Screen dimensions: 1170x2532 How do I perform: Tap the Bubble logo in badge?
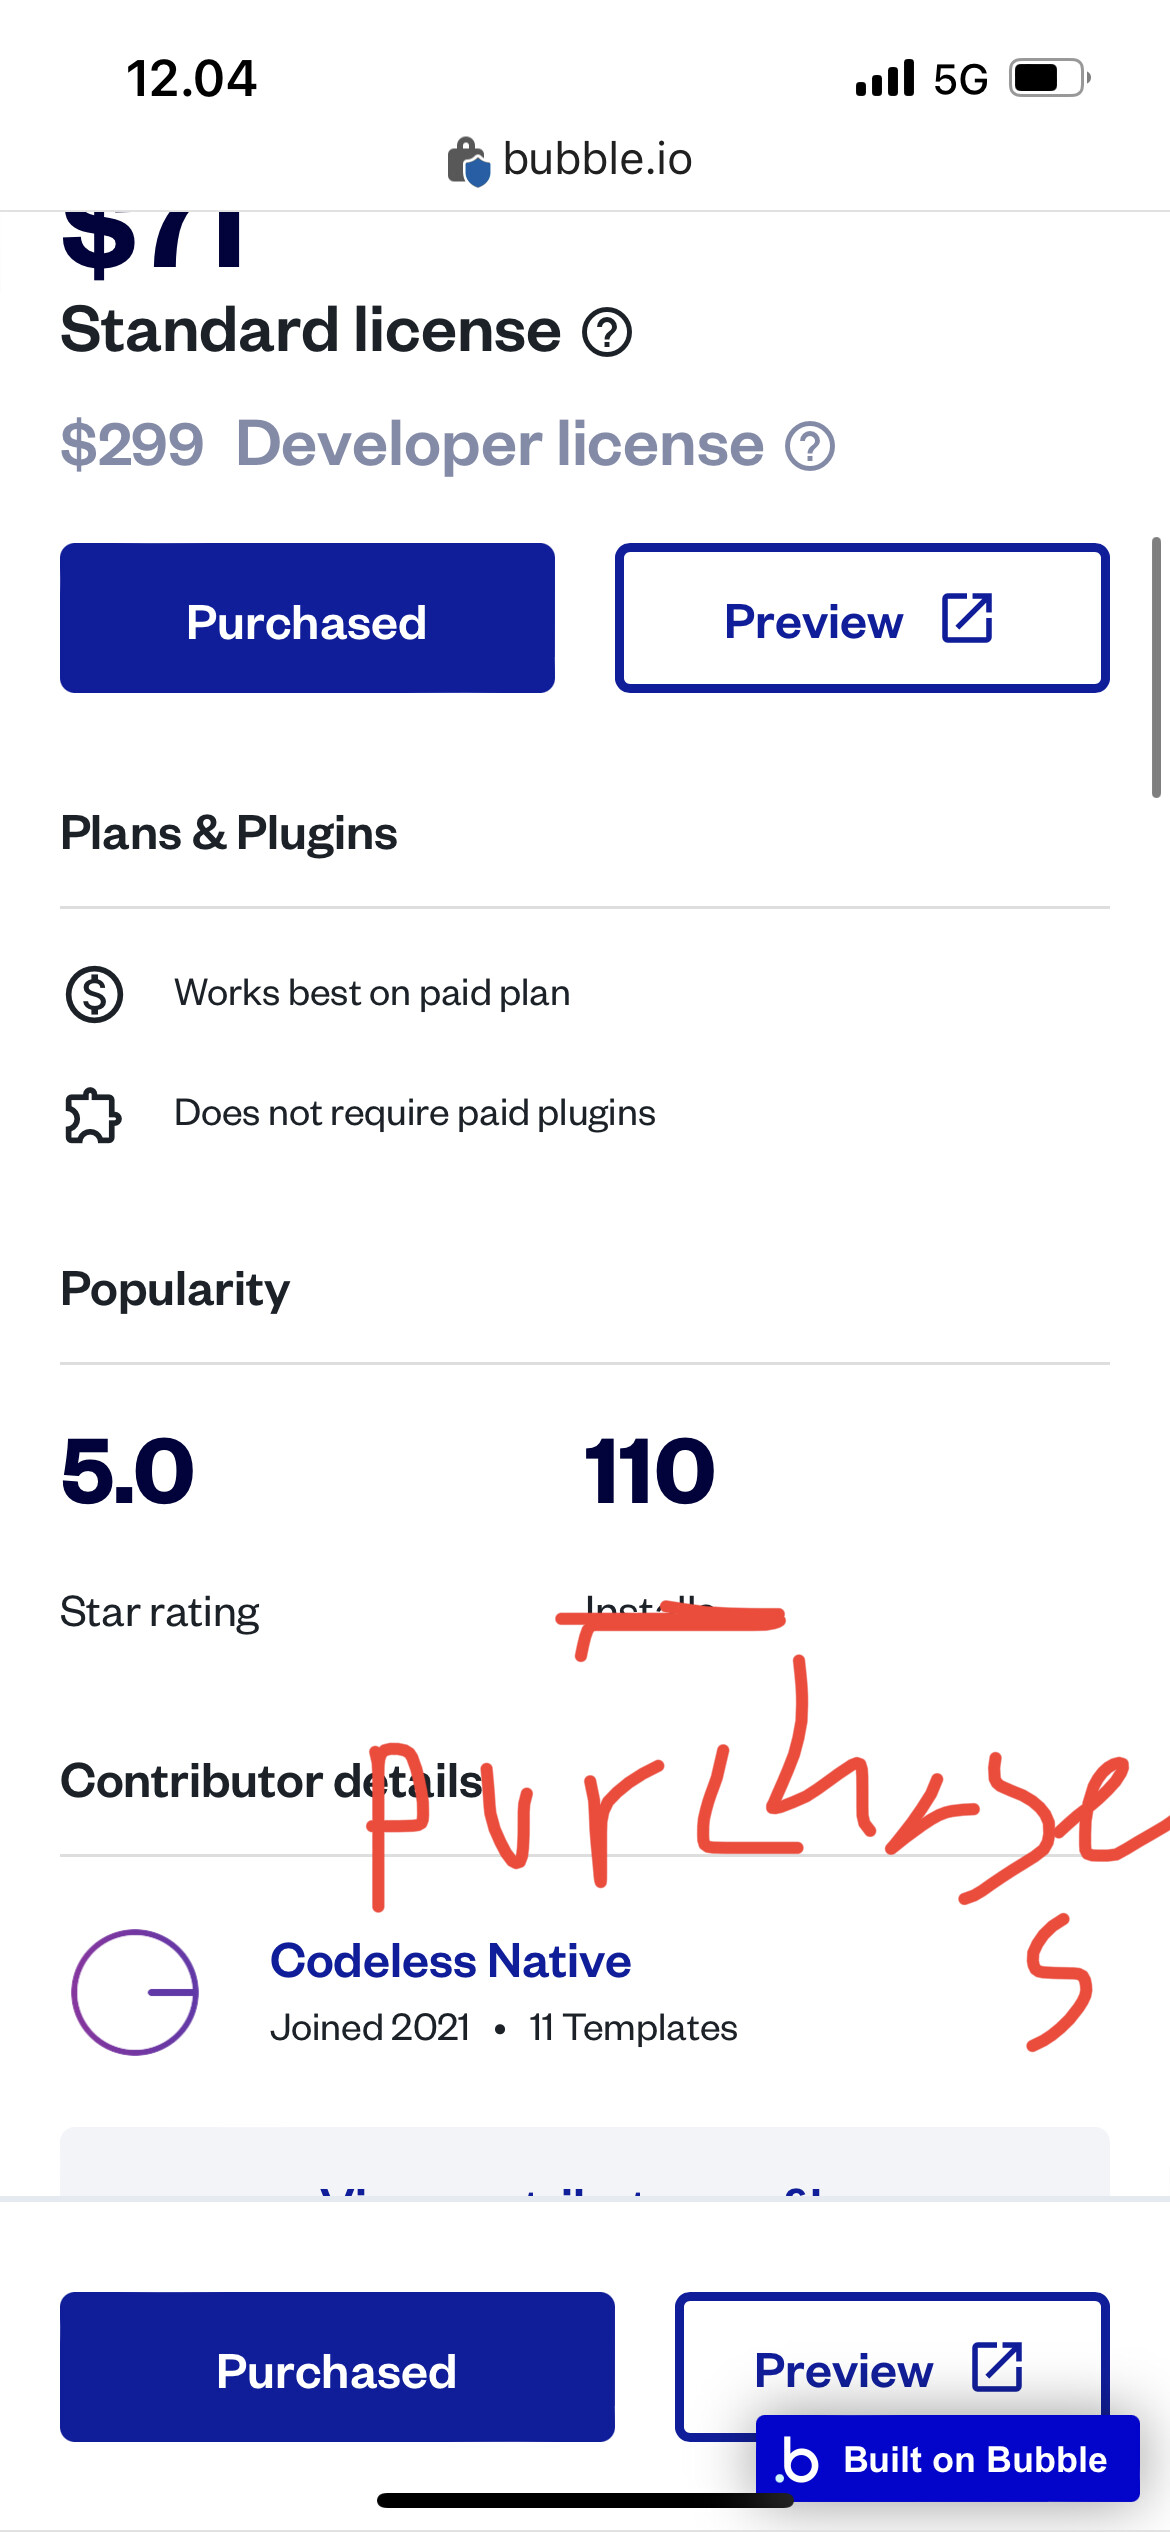click(798, 2459)
